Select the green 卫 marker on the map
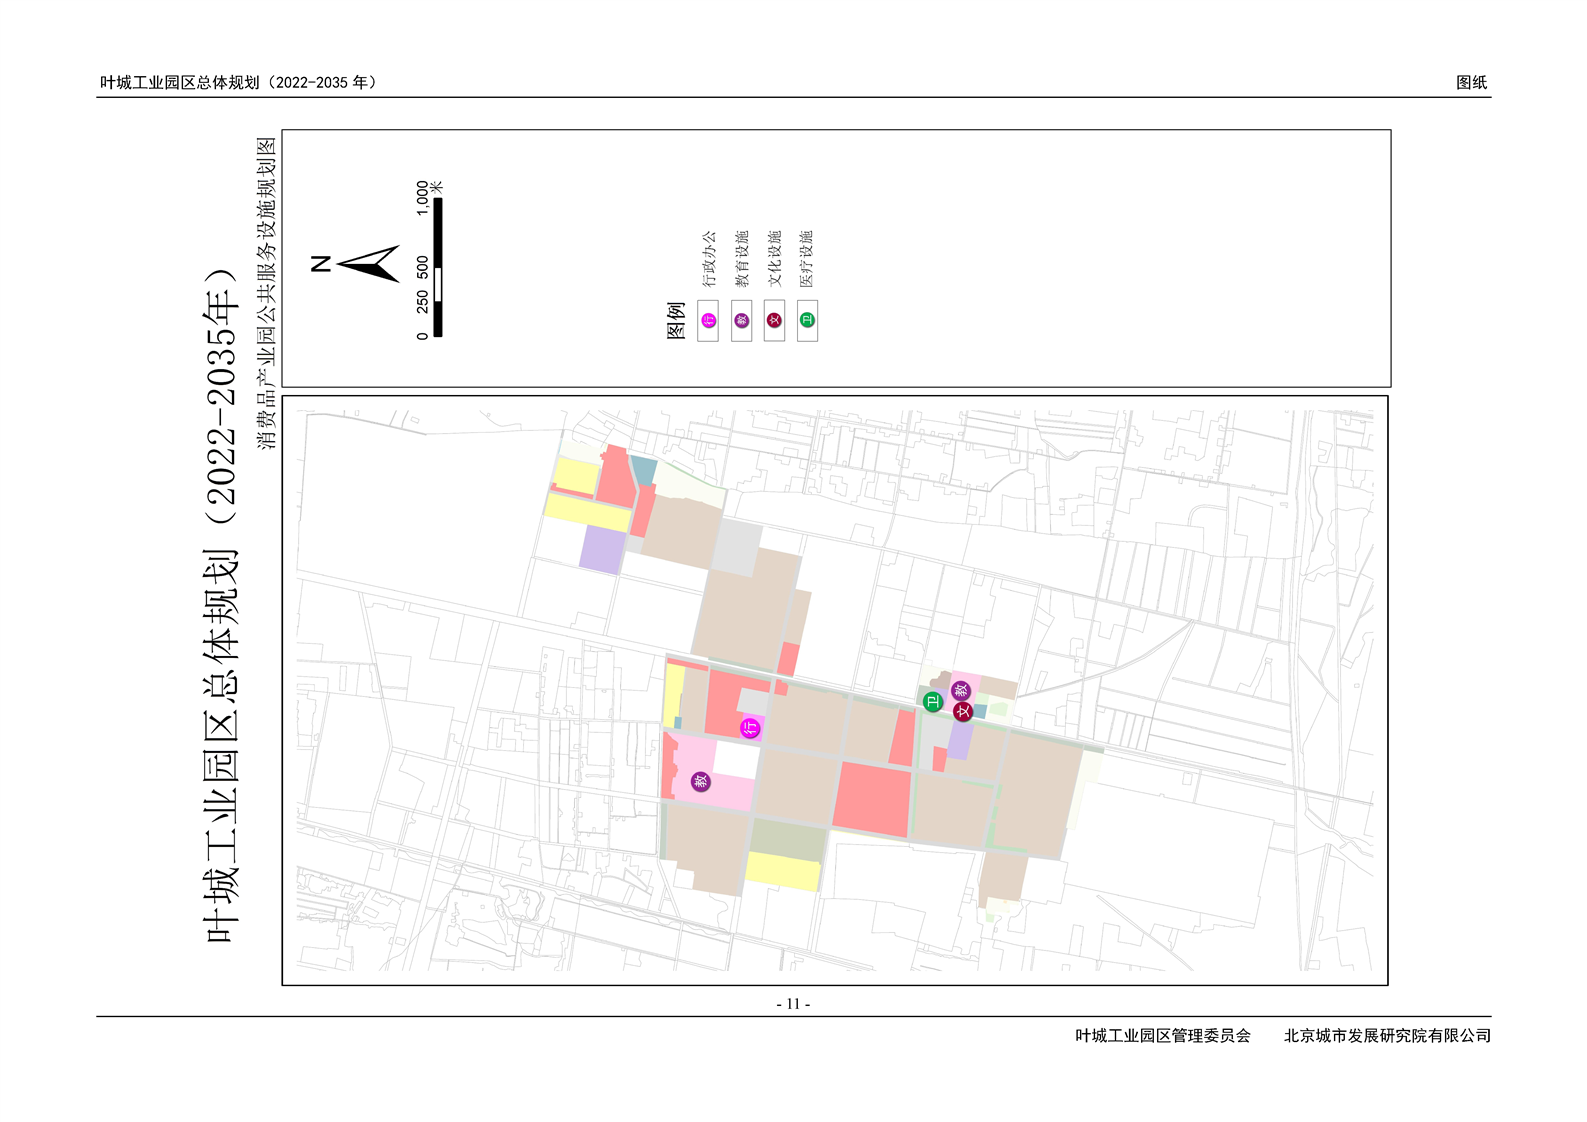1587x1122 pixels. (x=932, y=701)
